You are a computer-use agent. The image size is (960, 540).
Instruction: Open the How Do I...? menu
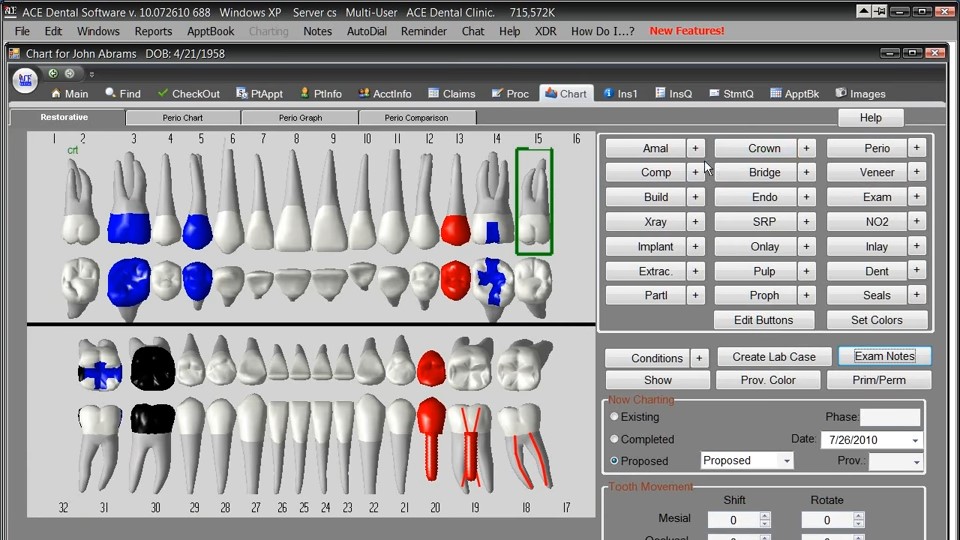[x=602, y=31]
